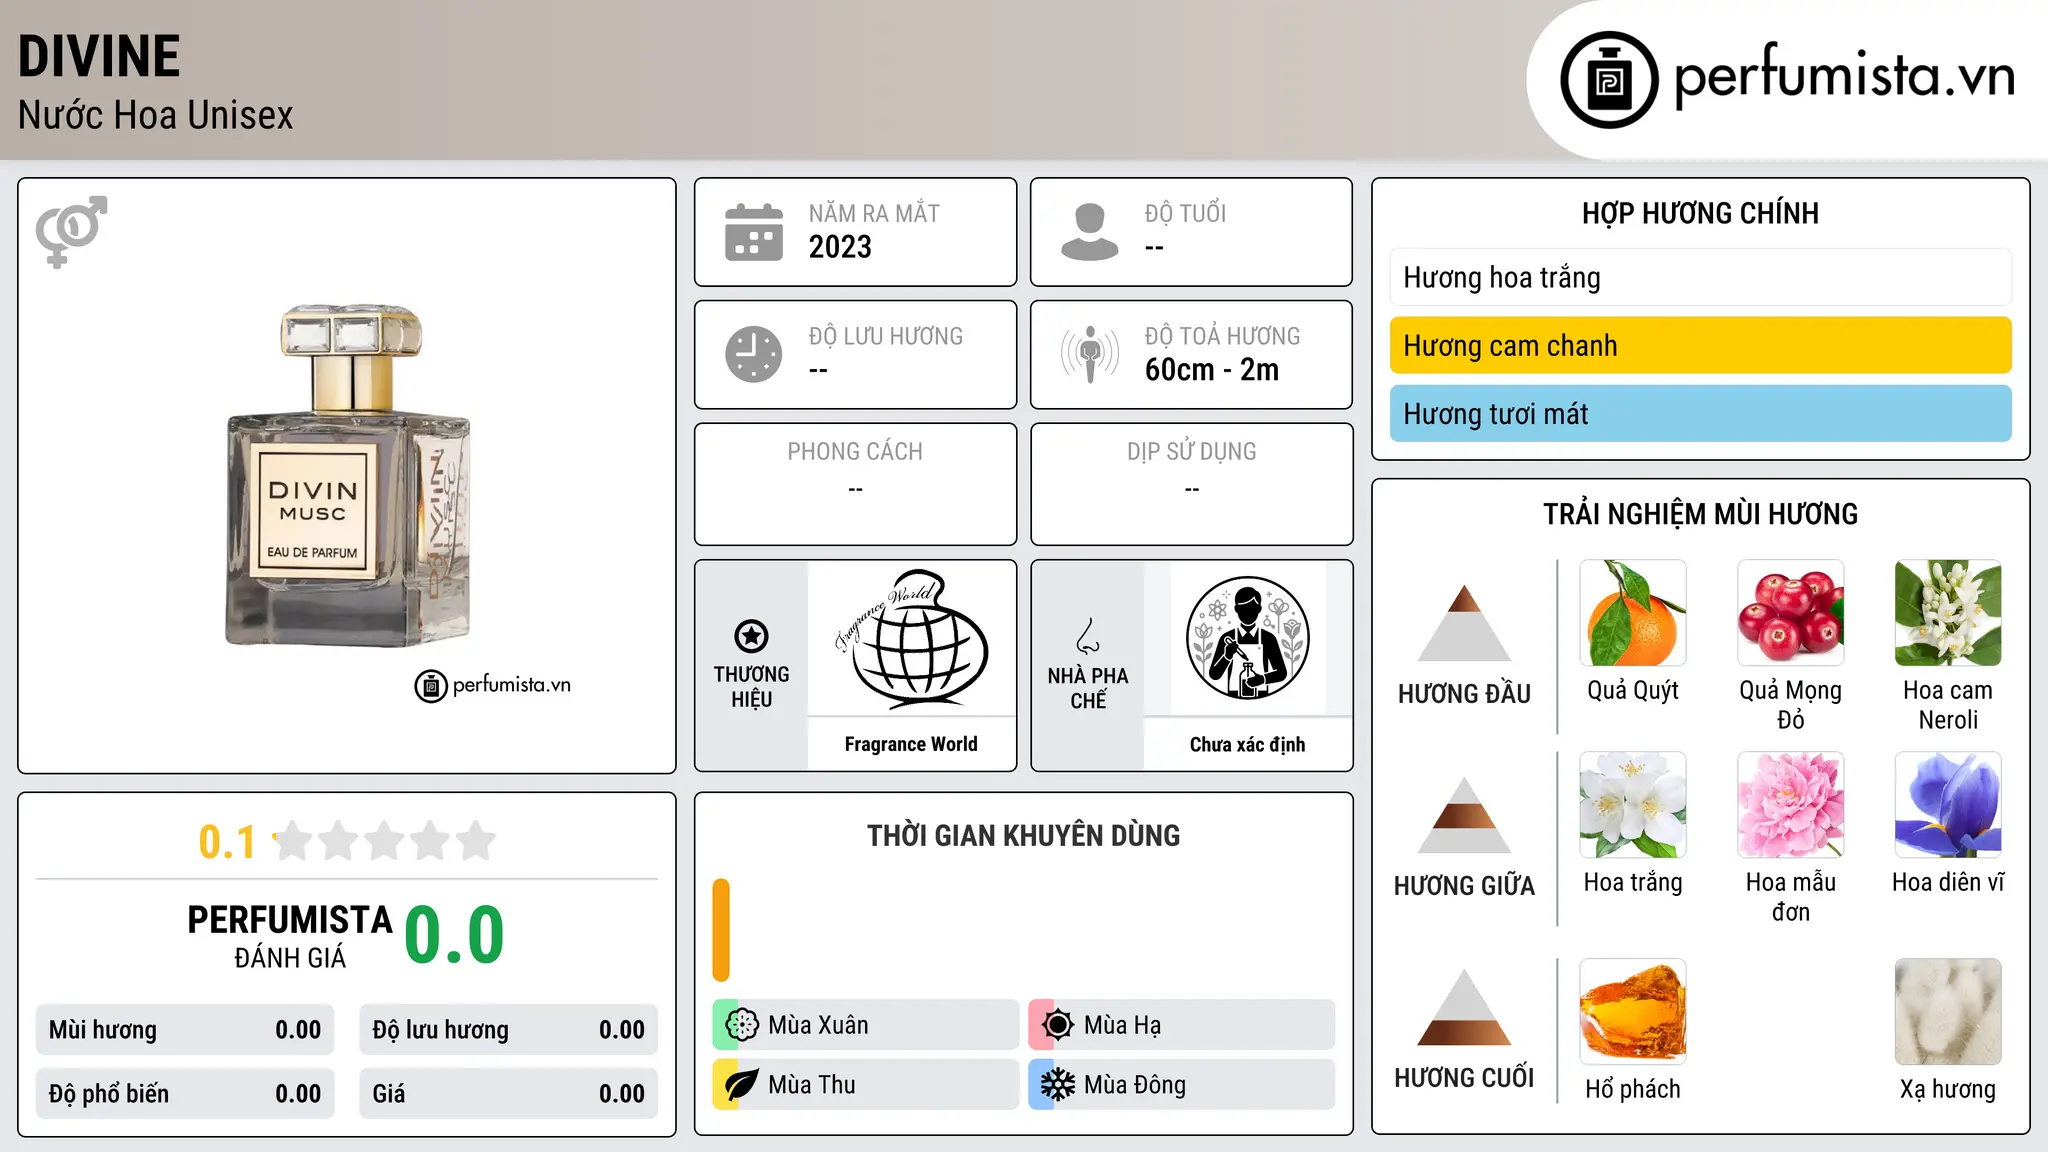
Task: Click the Divin Musc perfume bottle photo
Action: [x=348, y=475]
